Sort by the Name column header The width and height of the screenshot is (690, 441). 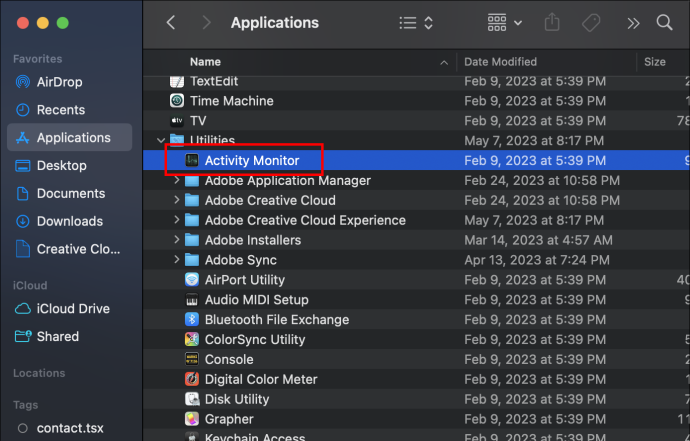coord(205,62)
